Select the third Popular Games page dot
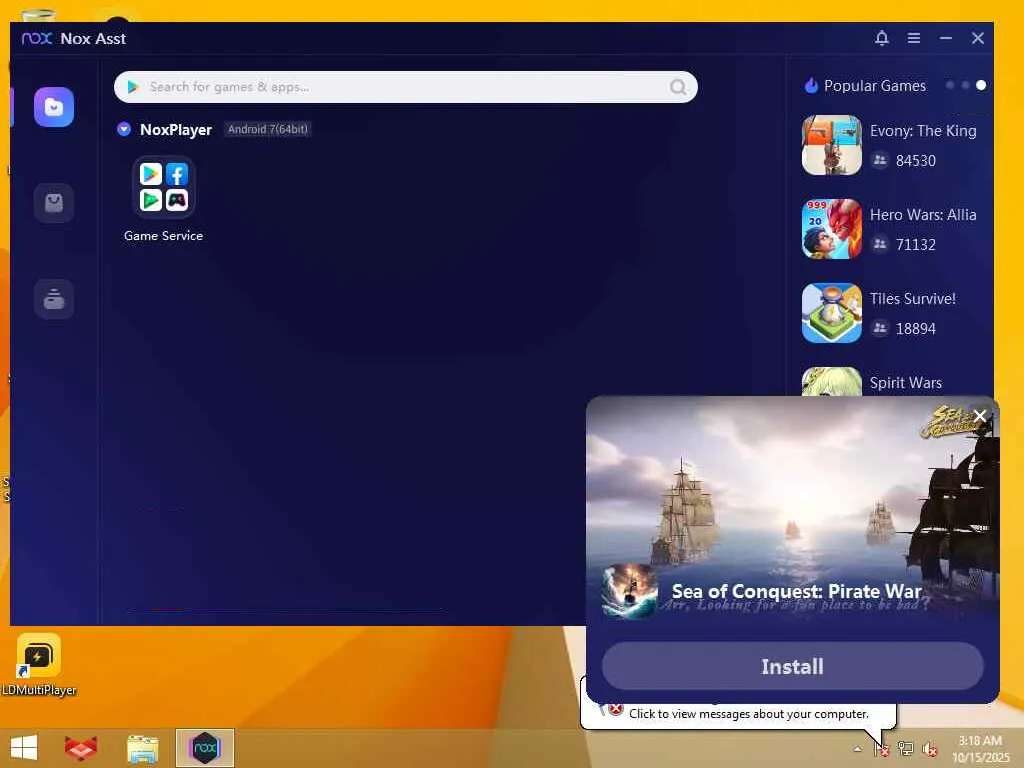This screenshot has height=768, width=1024. pos(981,86)
